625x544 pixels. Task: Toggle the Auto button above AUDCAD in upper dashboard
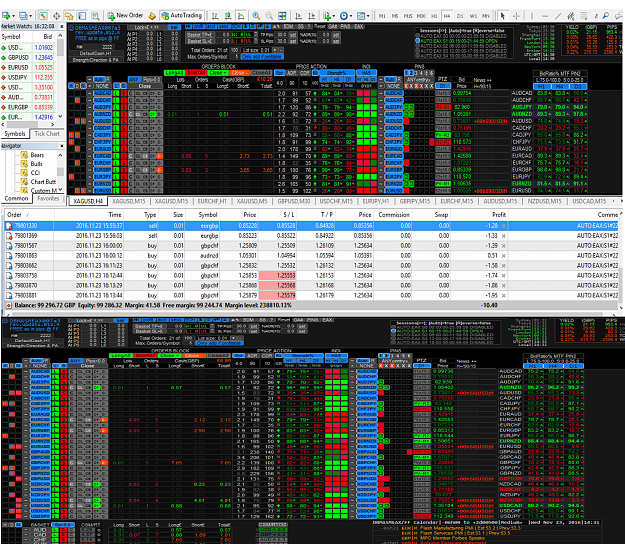click(99, 79)
